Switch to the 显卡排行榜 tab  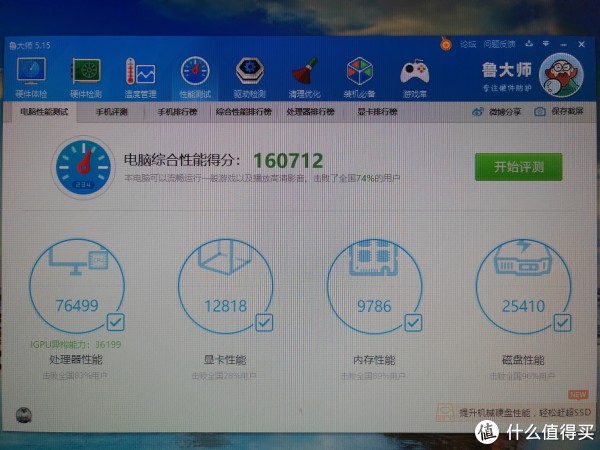[x=377, y=112]
